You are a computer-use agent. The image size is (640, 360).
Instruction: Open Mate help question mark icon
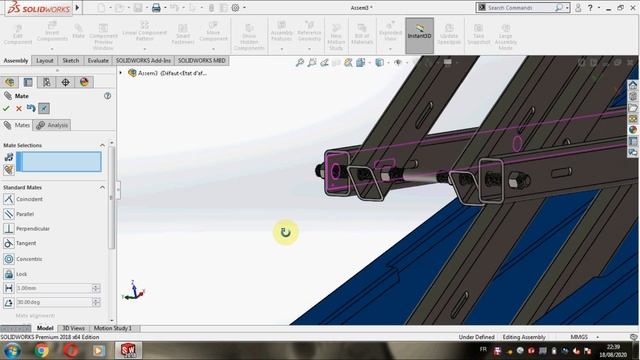[107, 96]
